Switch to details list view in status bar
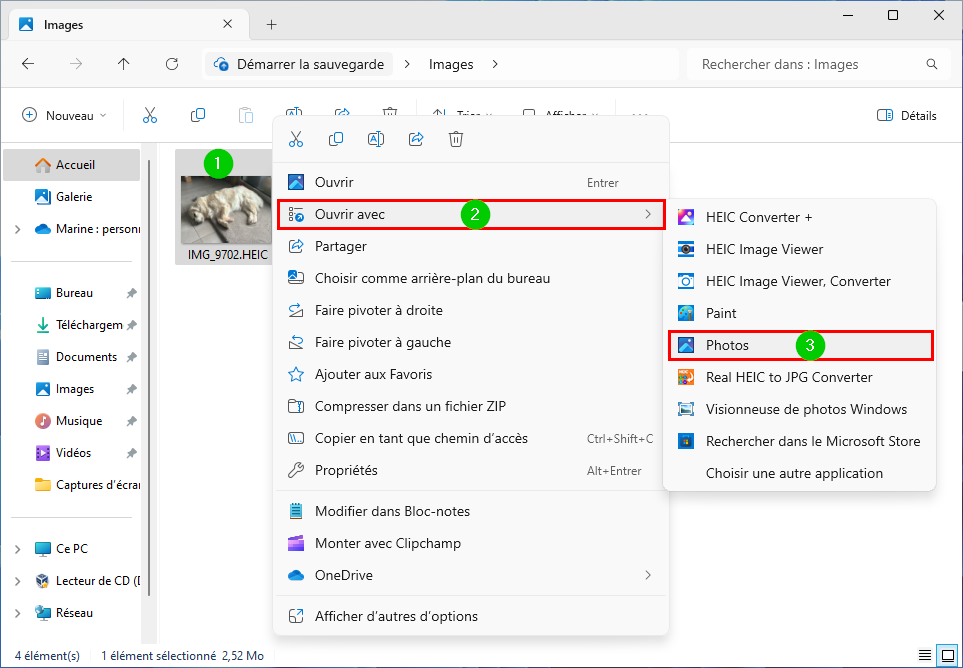This screenshot has width=963, height=668. click(x=925, y=655)
